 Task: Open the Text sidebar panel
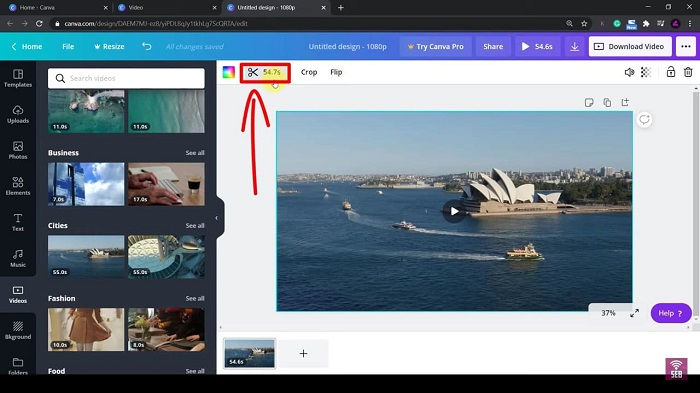pyautogui.click(x=18, y=222)
